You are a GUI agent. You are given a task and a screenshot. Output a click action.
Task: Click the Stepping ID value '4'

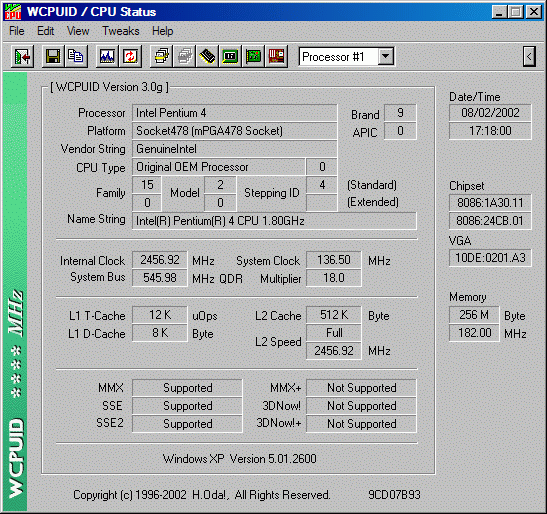pos(322,185)
